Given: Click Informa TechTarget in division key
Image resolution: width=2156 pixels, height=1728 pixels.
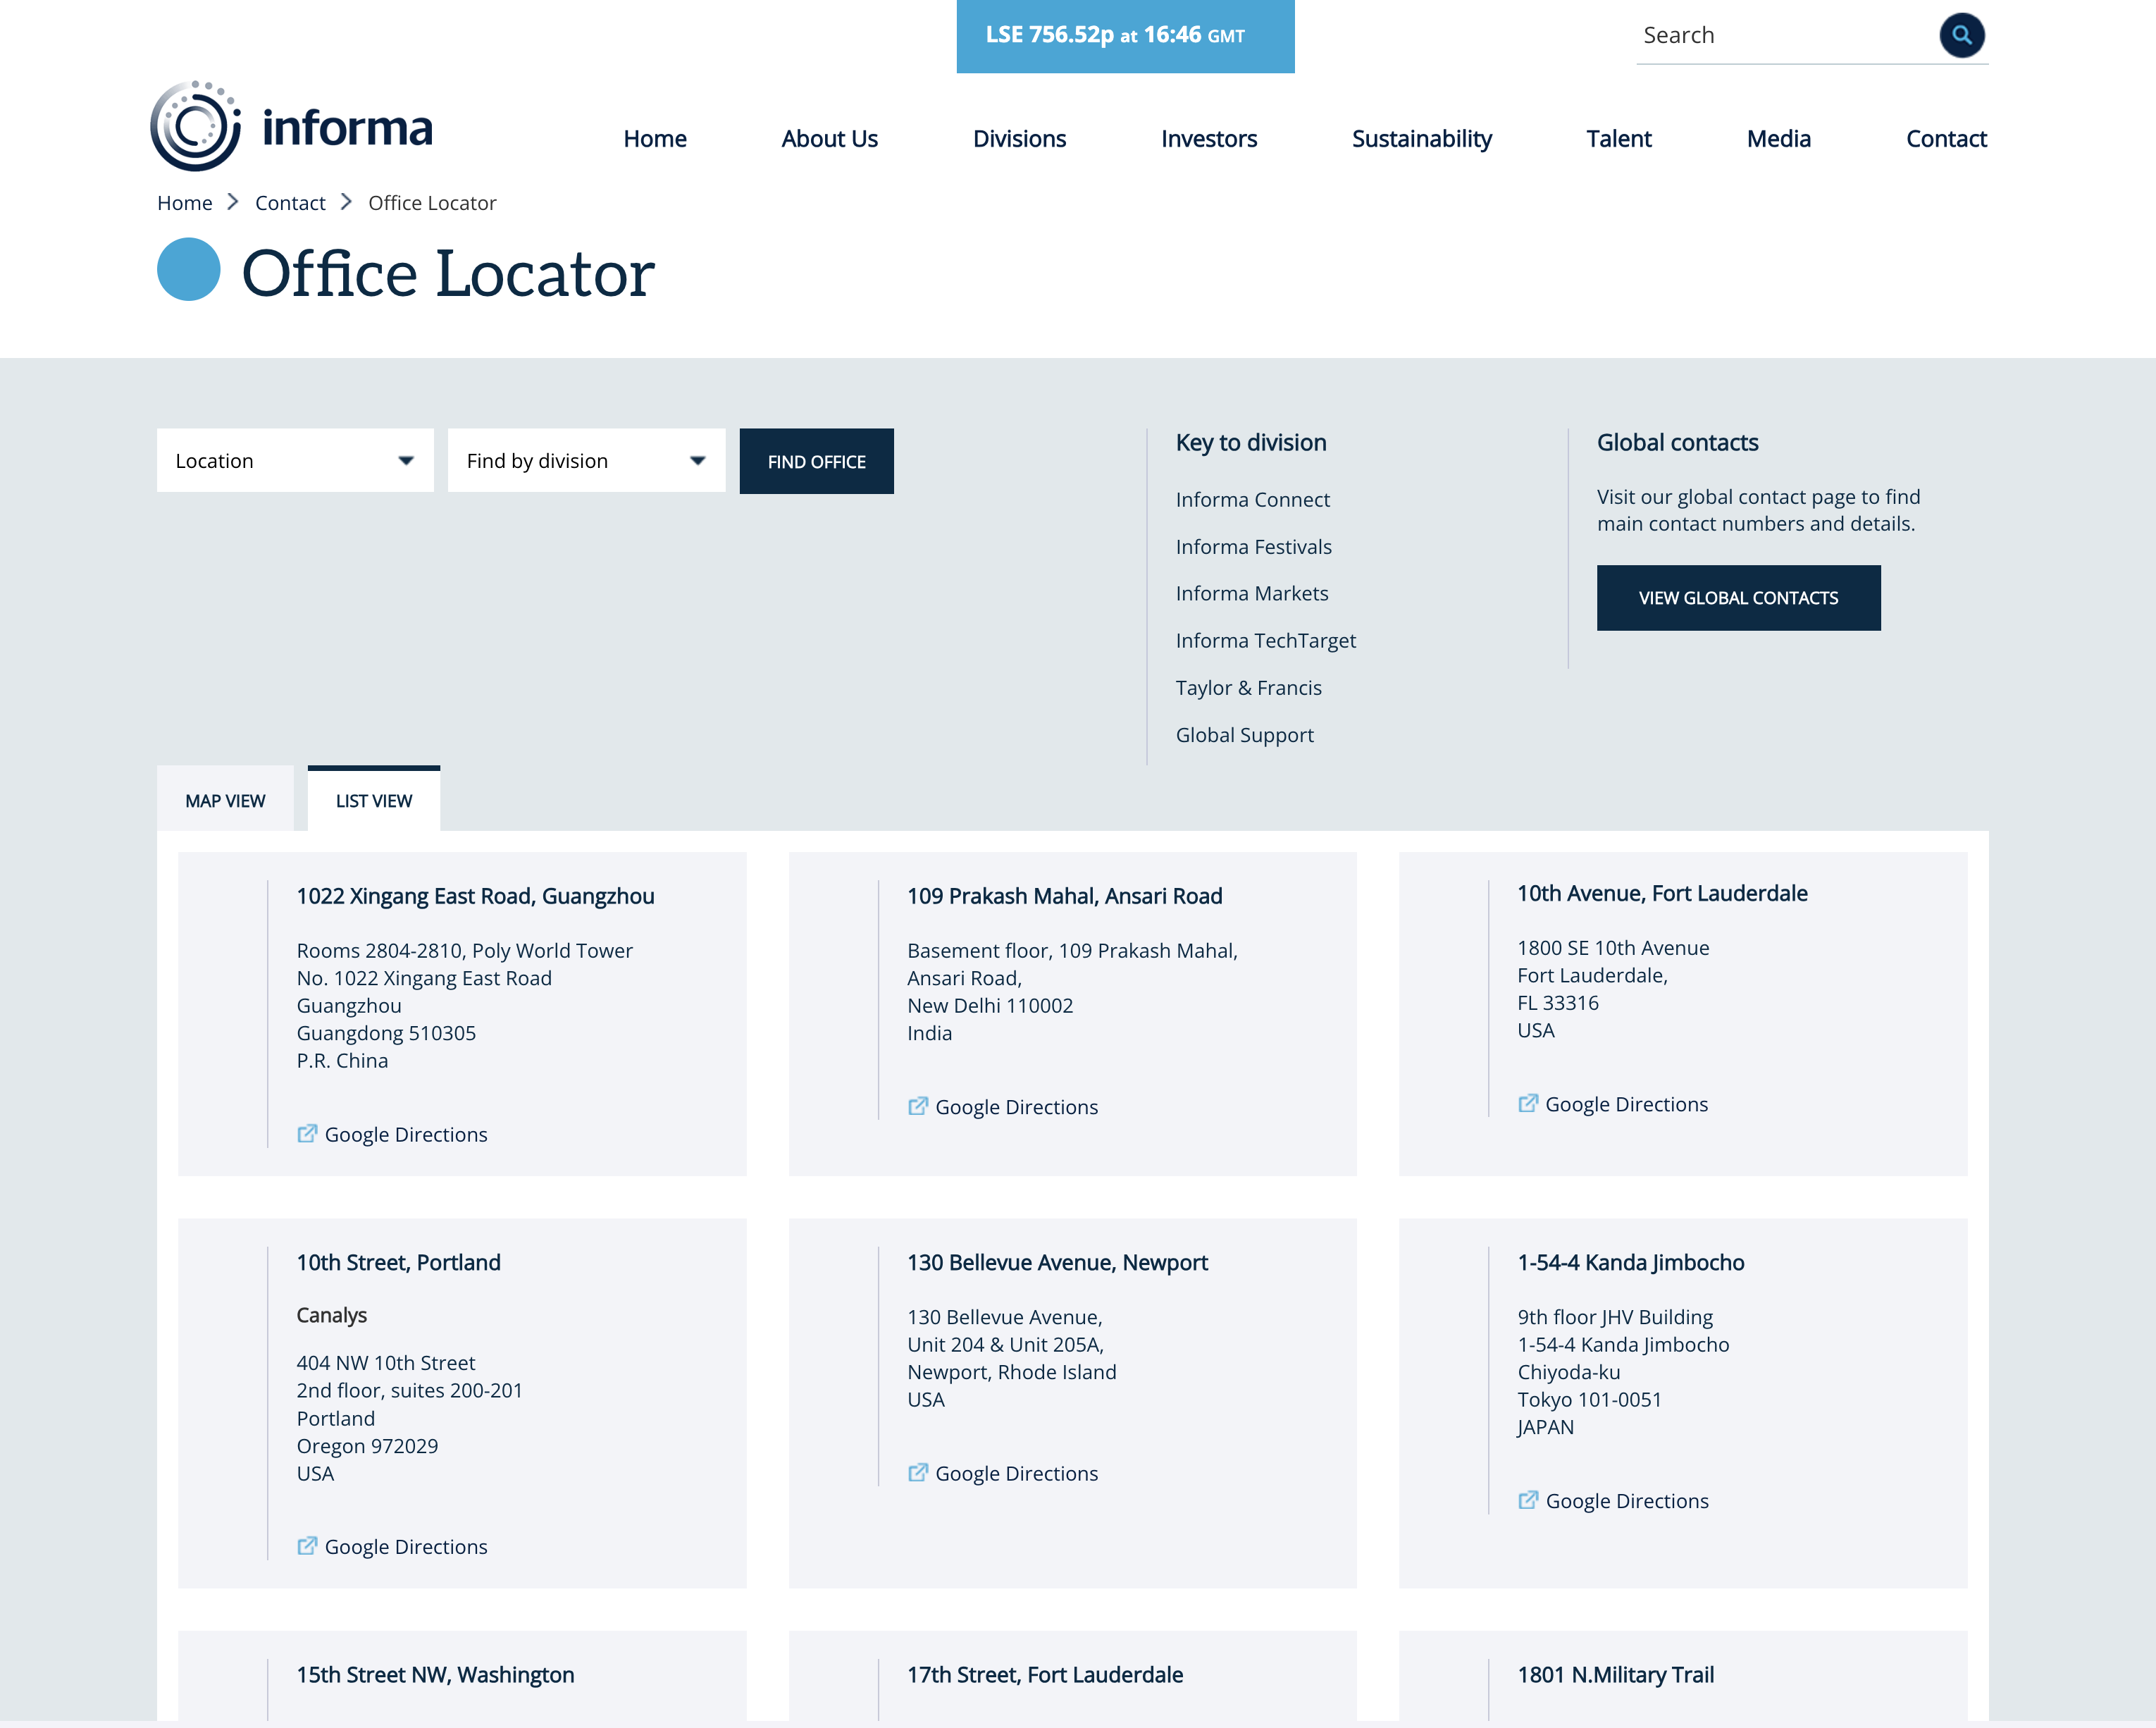Looking at the screenshot, I should point(1265,640).
